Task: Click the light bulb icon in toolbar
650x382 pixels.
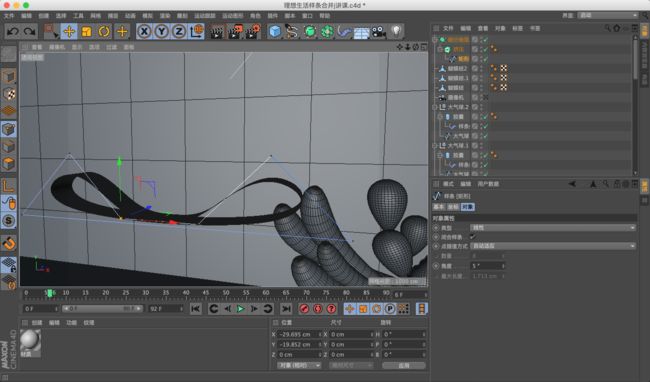Action: pos(396,31)
